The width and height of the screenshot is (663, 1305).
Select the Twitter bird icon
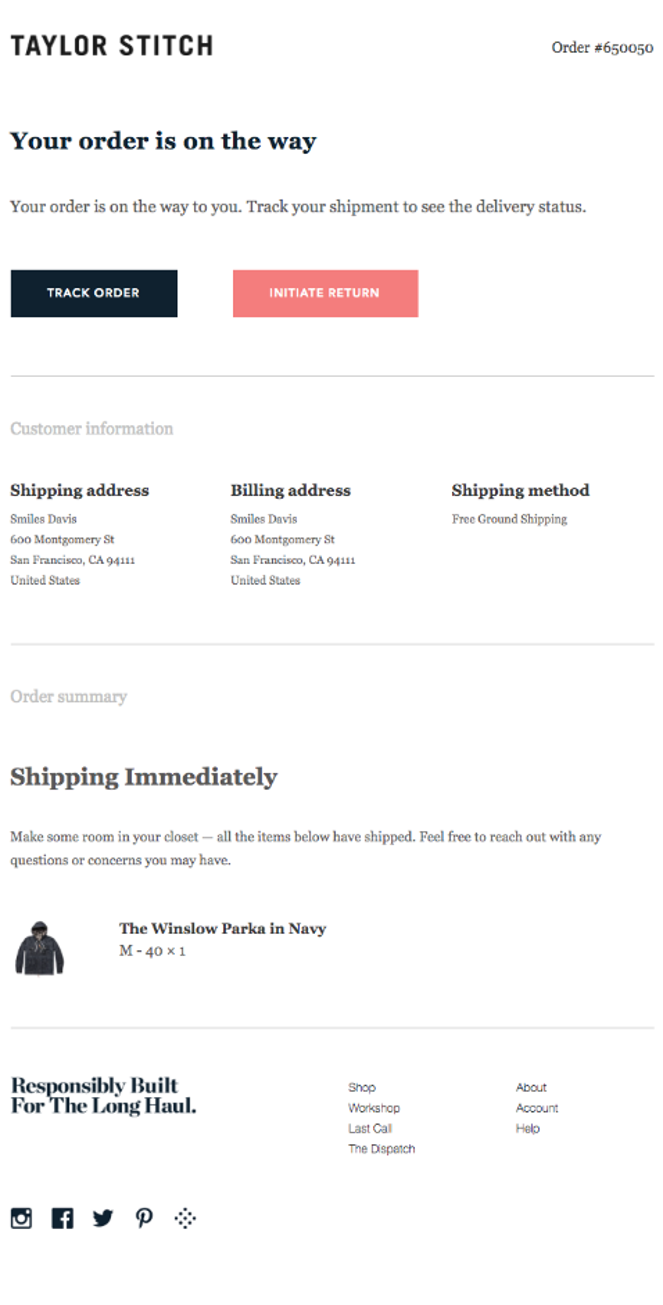click(x=103, y=1218)
